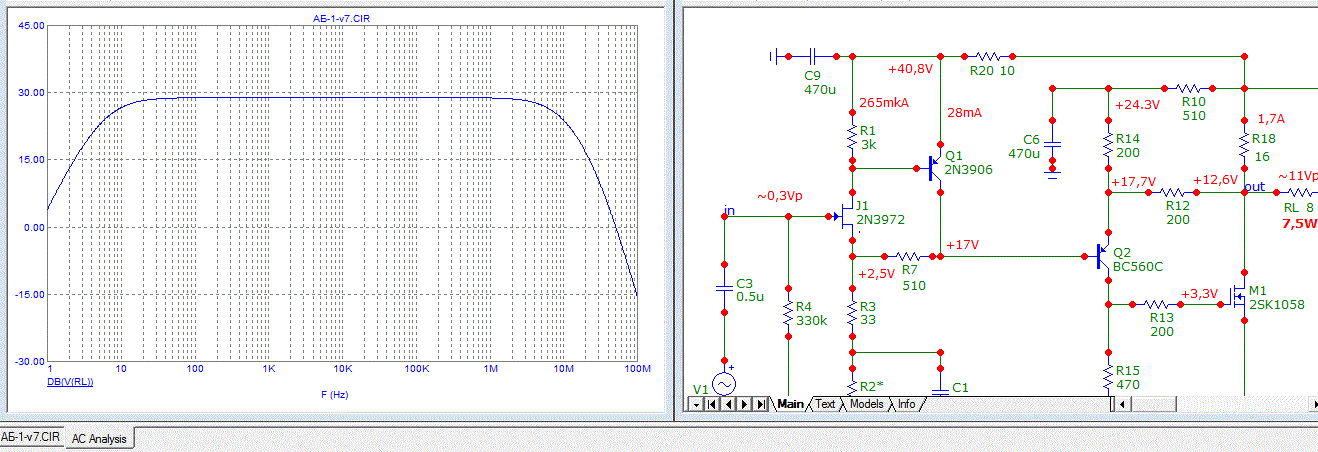This screenshot has width=1318, height=452.
Task: Jump to the first schematic page
Action: point(712,404)
